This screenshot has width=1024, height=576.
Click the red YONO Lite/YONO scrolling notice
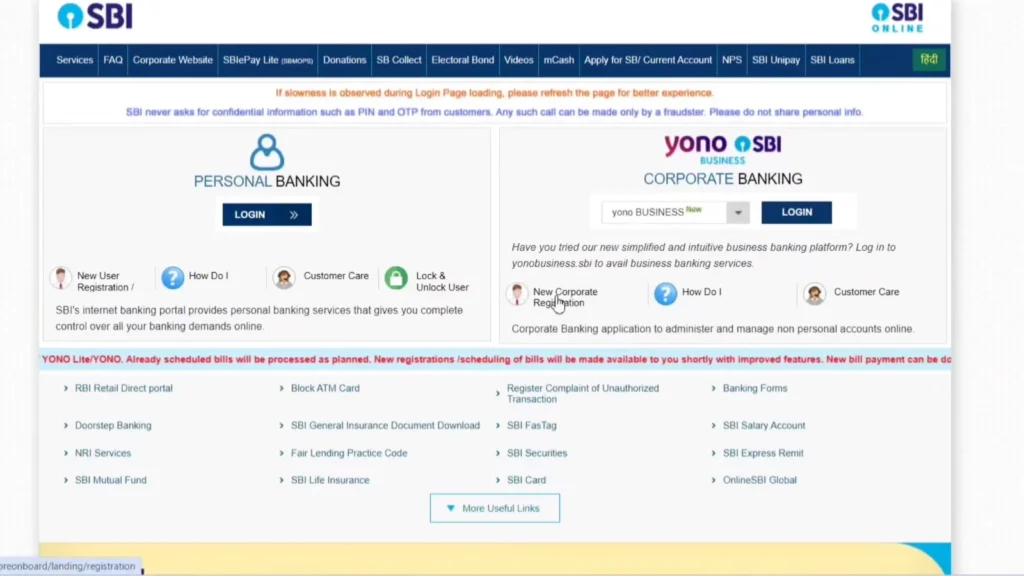point(495,359)
